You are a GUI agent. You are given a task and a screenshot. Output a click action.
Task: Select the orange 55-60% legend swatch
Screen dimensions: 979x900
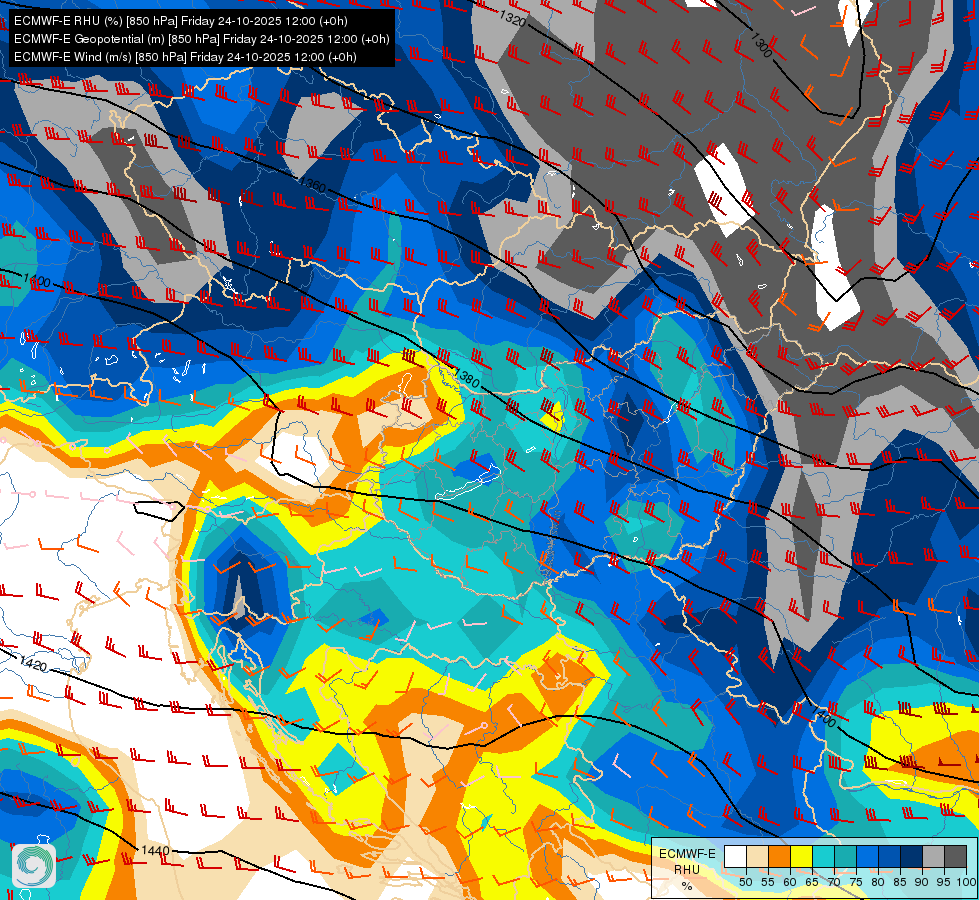coord(779,856)
